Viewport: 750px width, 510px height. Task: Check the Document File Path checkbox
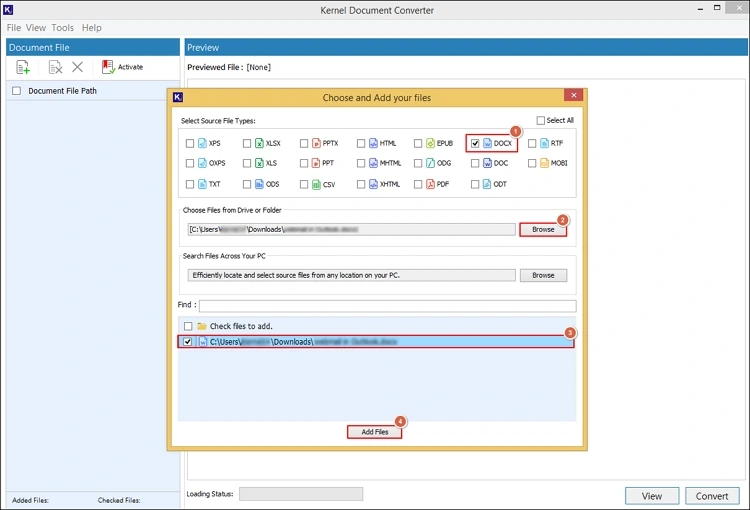16,91
